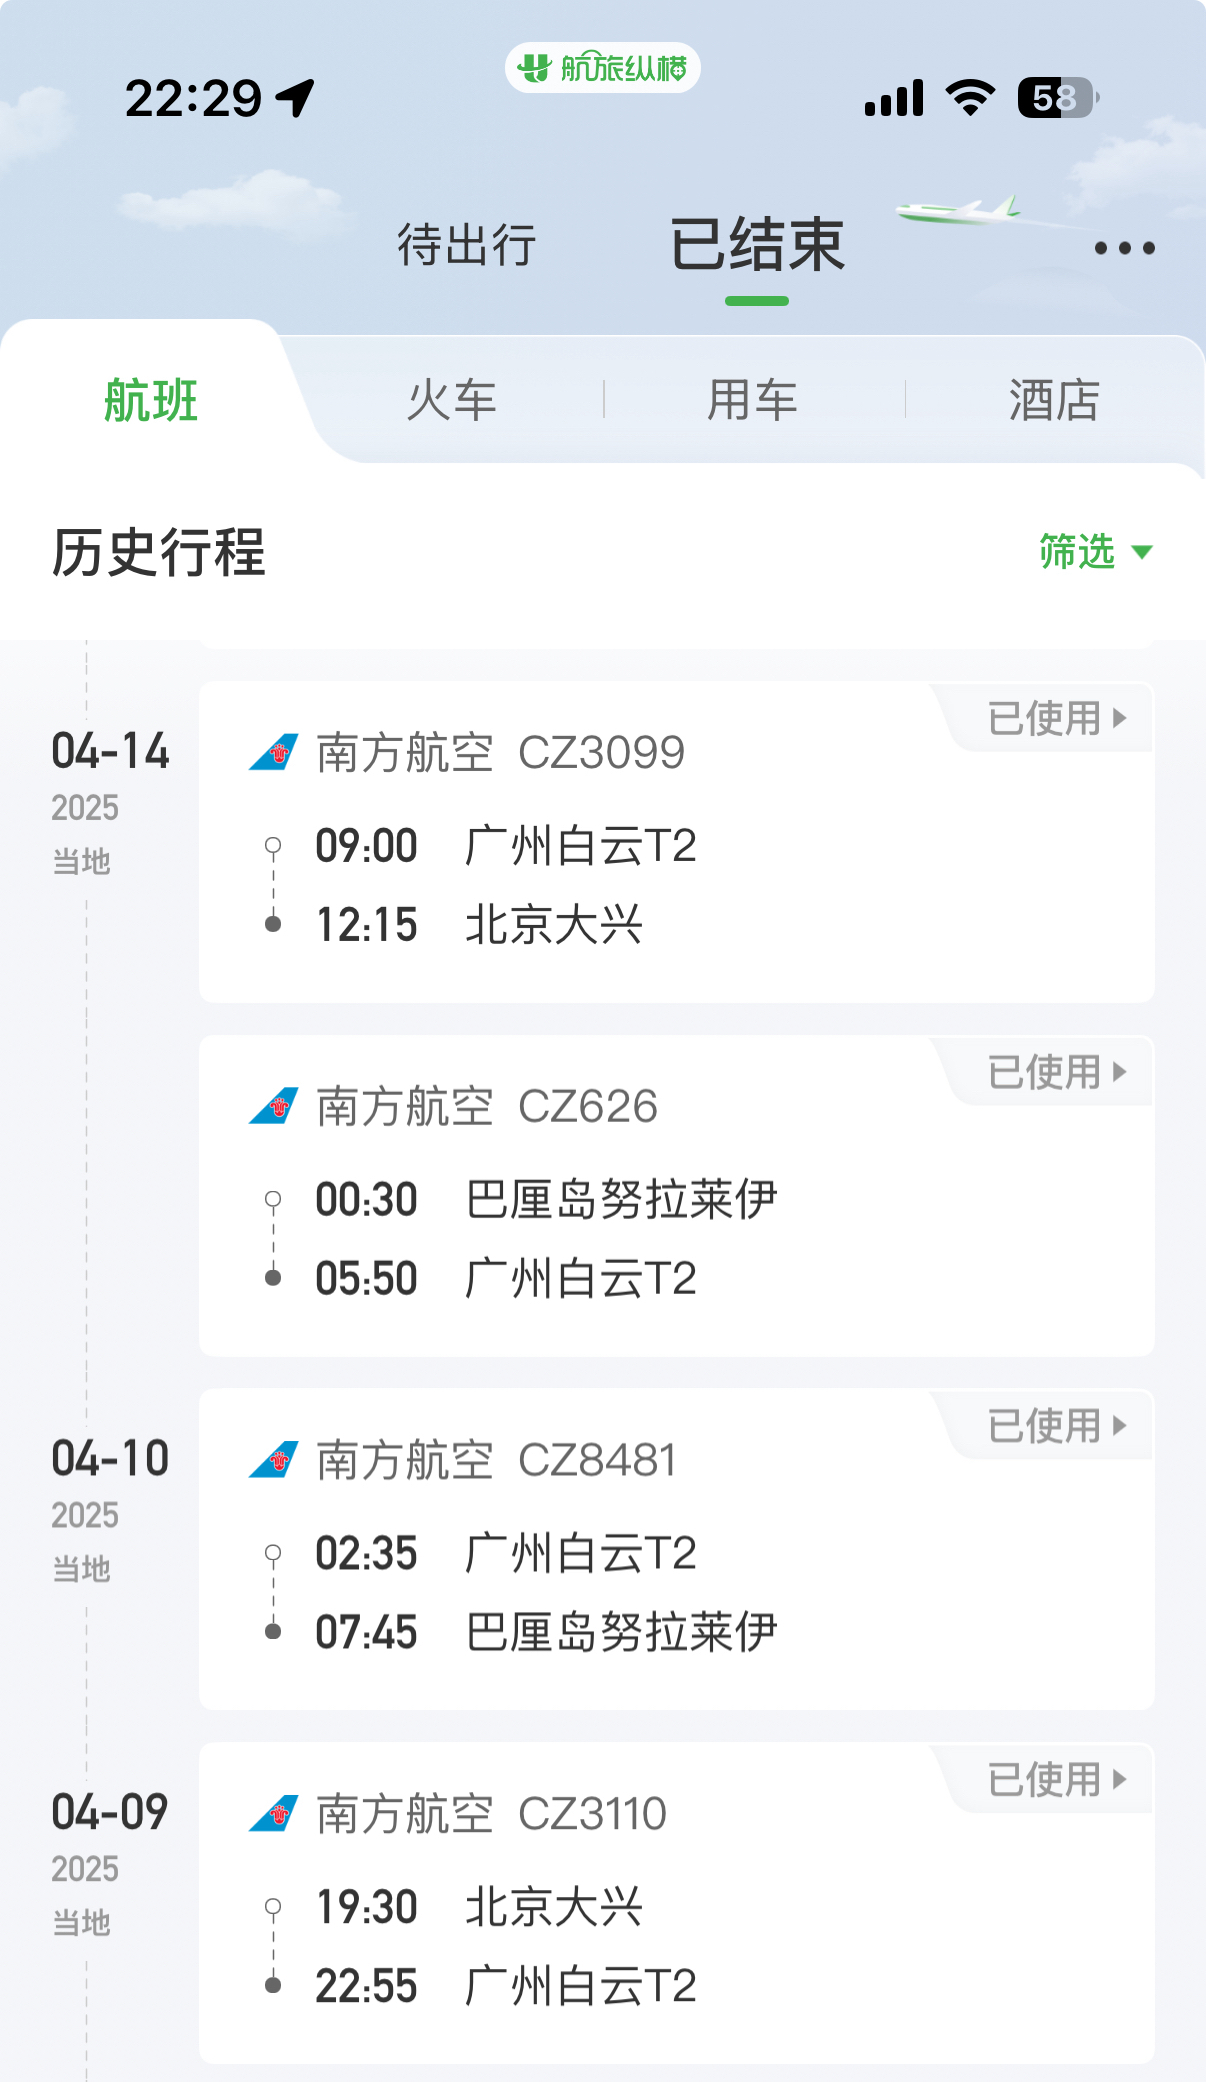Expand 已使用 status on flight CZ8481
This screenshot has width=1206, height=2082.
pos(1056,1426)
